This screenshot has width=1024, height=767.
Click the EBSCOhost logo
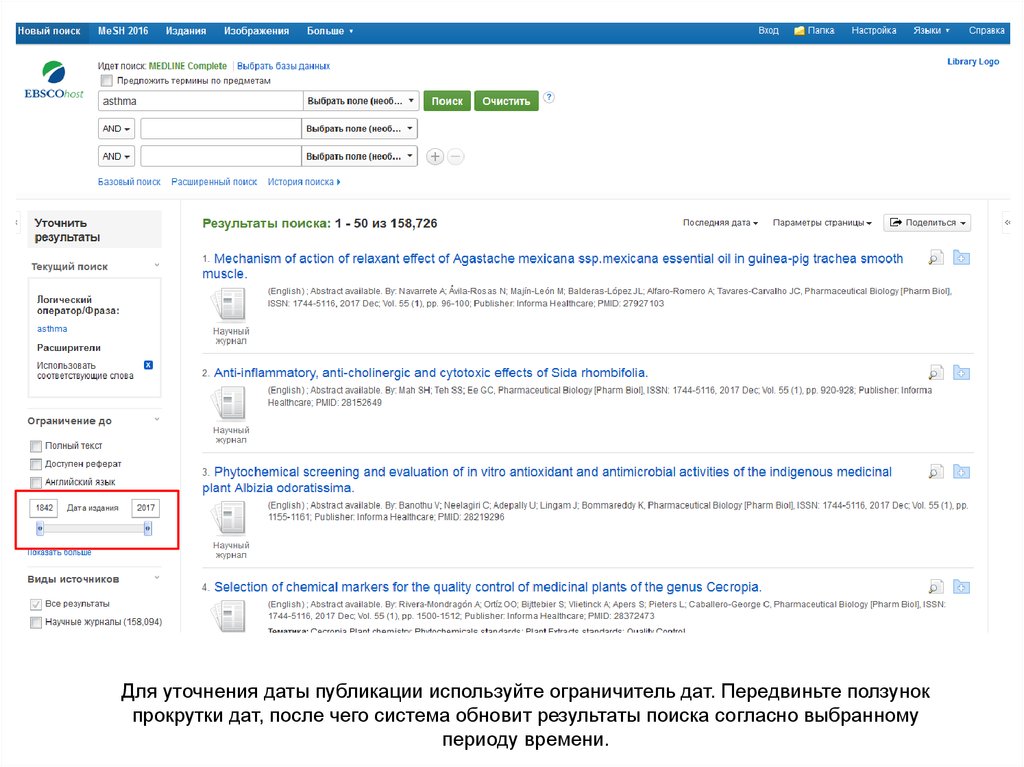click(54, 80)
